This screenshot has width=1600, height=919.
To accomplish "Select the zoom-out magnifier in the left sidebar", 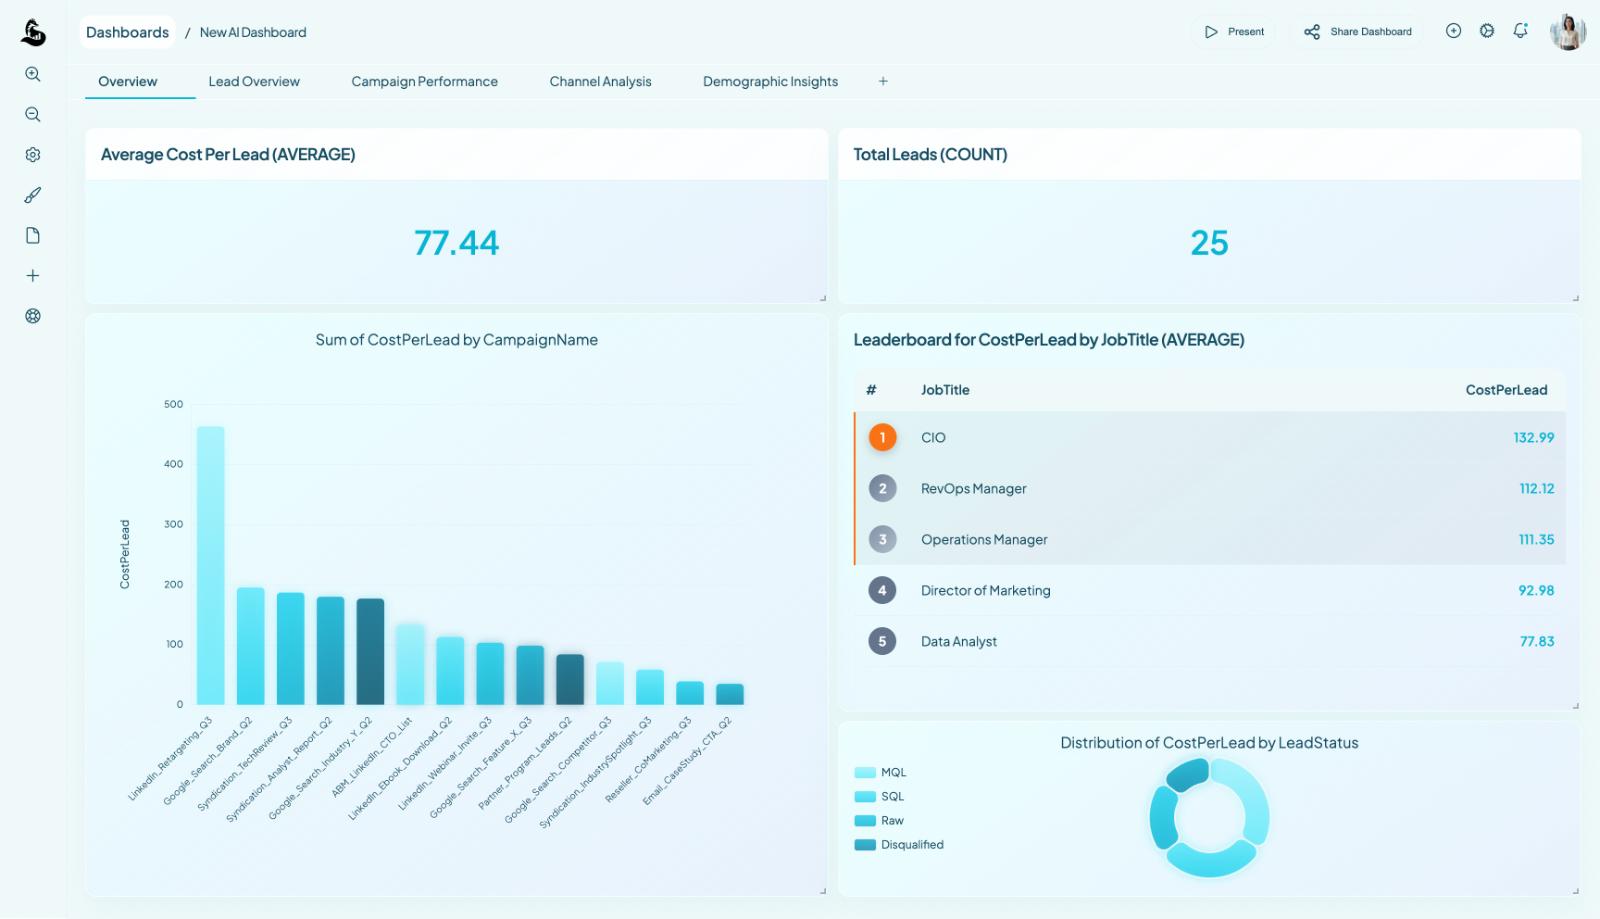I will [33, 114].
